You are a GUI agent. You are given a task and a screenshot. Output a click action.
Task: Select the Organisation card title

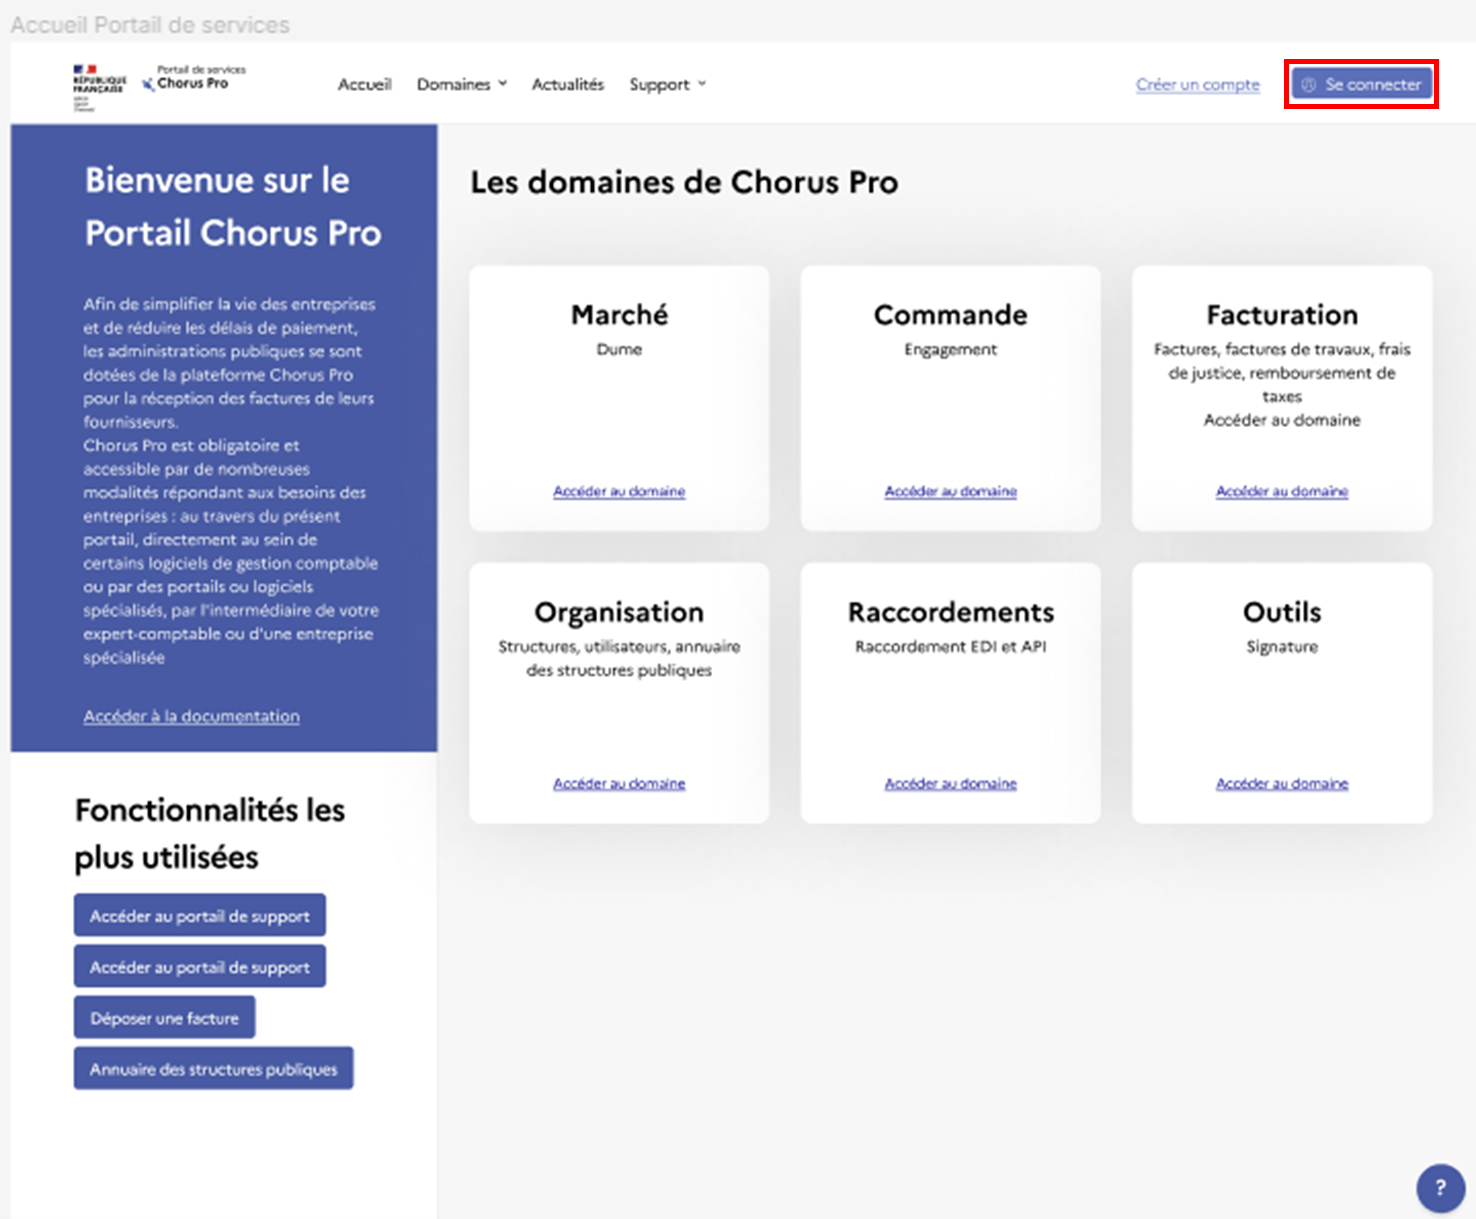(619, 612)
